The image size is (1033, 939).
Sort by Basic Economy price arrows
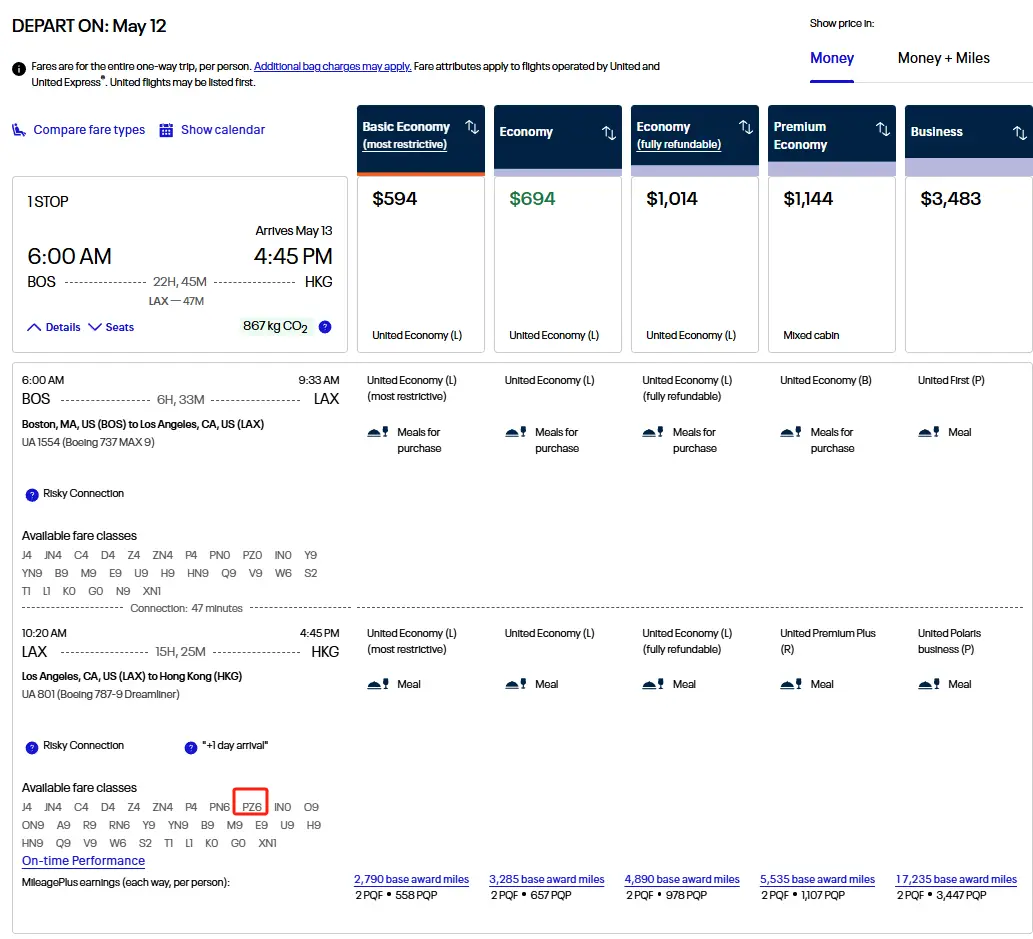[x=472, y=127]
